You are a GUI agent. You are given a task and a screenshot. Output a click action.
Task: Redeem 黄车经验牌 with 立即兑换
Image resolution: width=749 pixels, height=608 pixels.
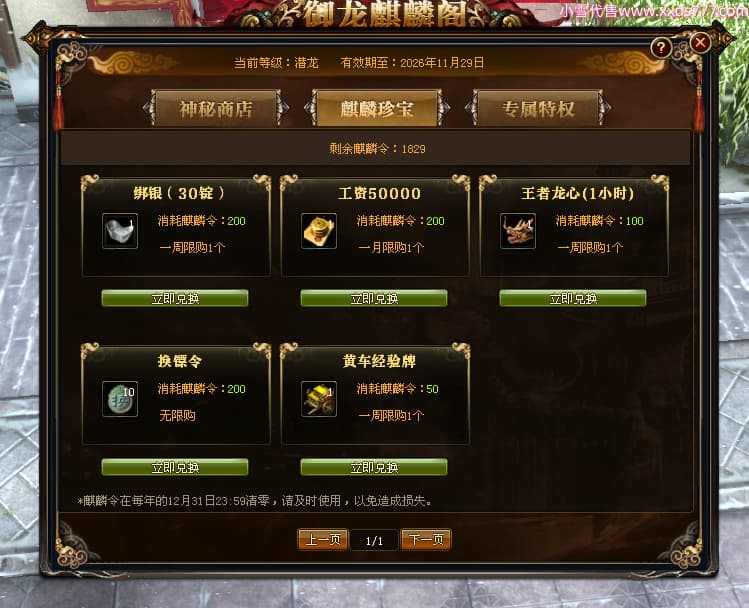(374, 467)
